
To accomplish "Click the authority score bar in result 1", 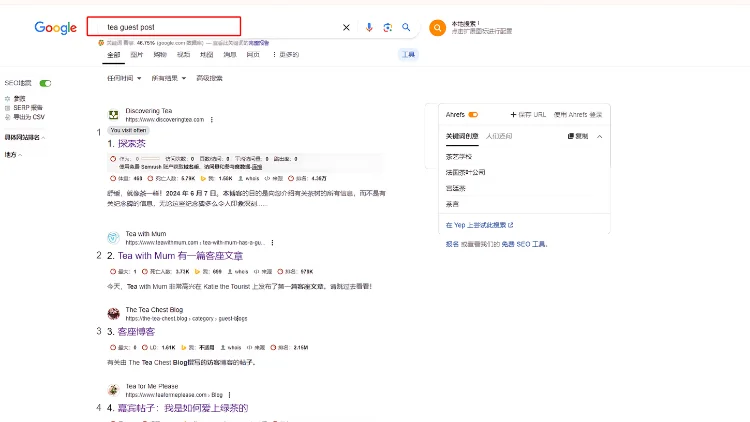I will 151,159.
